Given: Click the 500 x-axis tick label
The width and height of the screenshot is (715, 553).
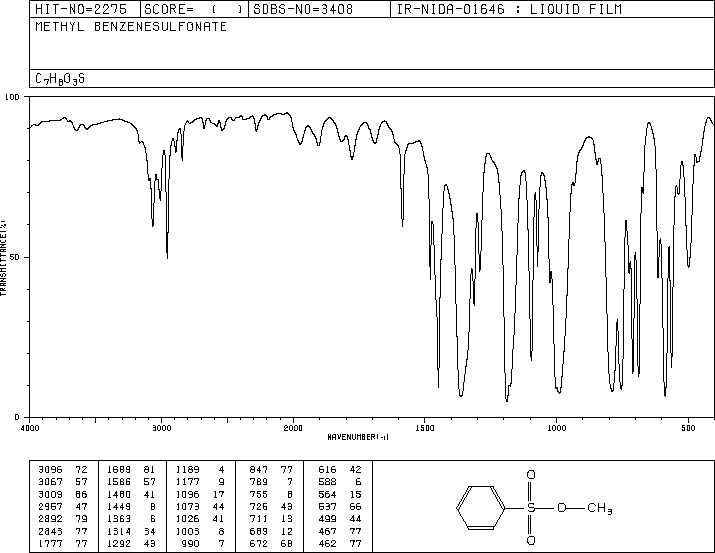Looking at the screenshot, I should tap(688, 428).
